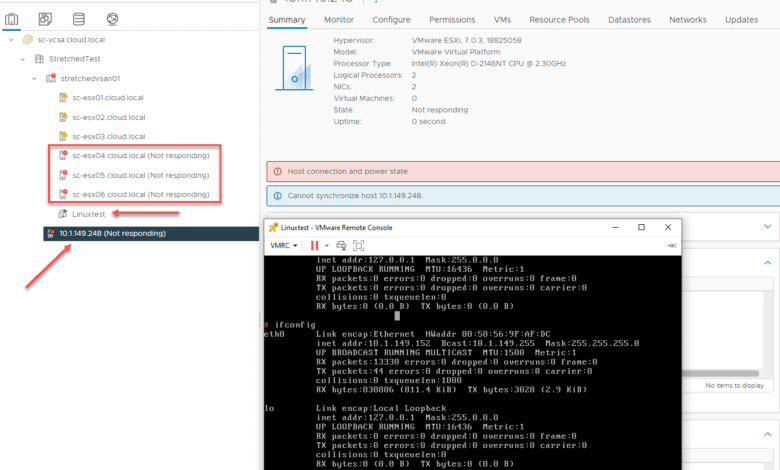Click the sc-esx01.cloud.local host warning icon

[63, 97]
